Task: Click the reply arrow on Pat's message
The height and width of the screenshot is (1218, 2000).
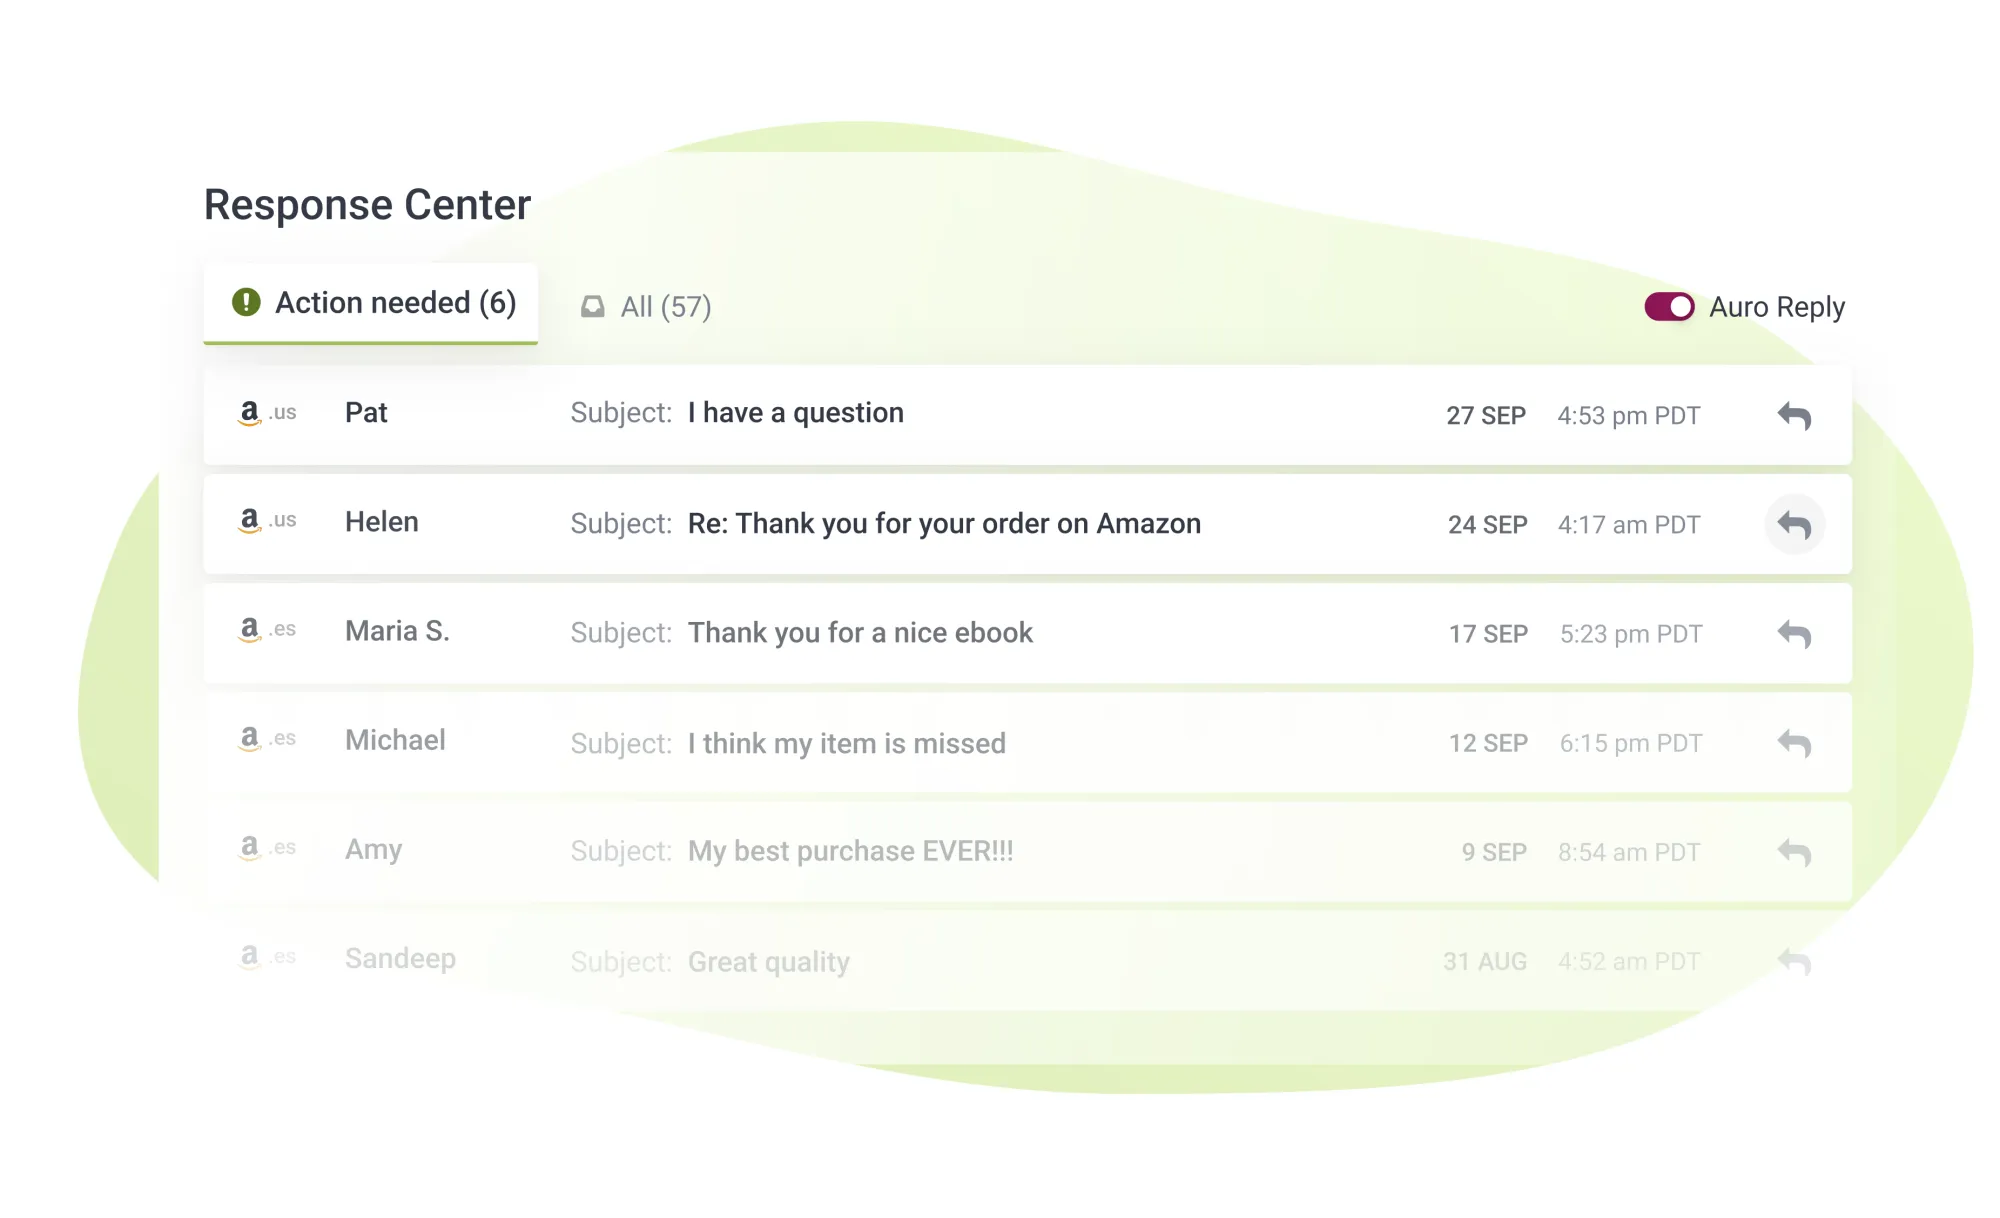Action: [1795, 415]
